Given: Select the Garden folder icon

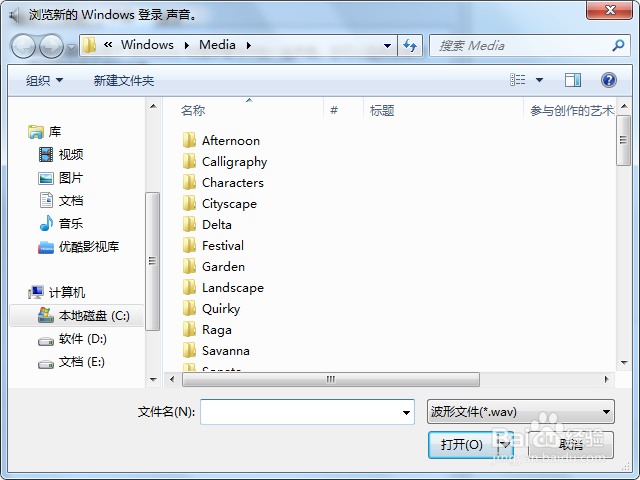Looking at the screenshot, I should coord(189,267).
